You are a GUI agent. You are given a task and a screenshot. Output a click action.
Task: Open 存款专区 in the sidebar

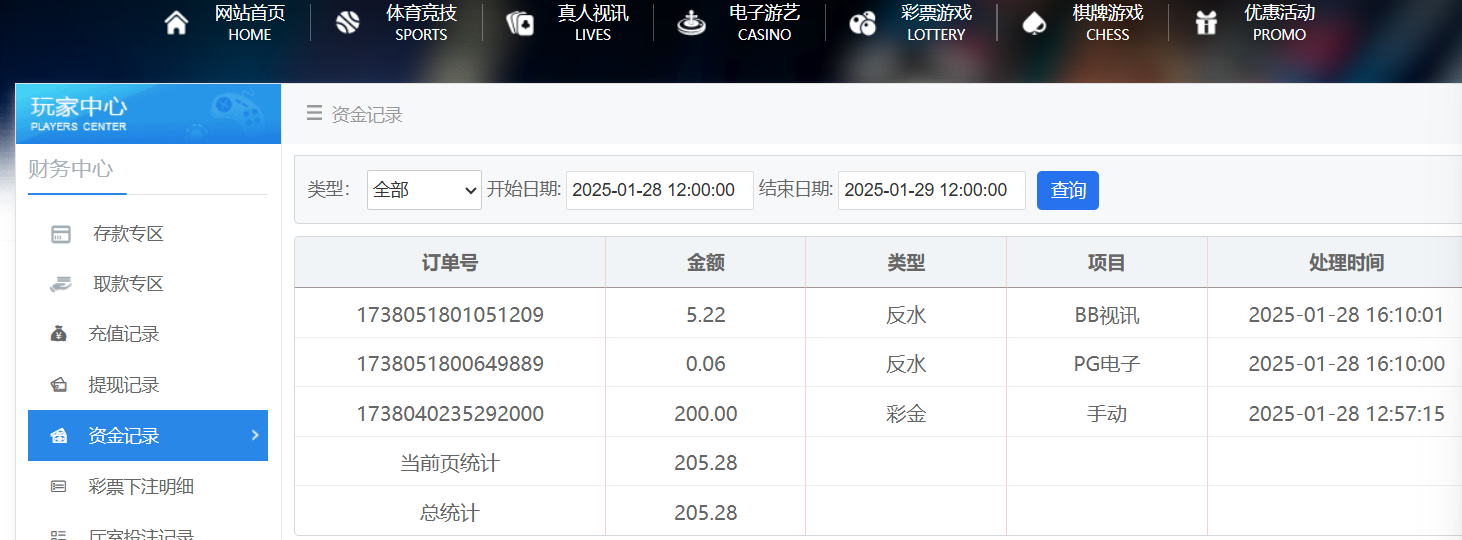[x=127, y=234]
